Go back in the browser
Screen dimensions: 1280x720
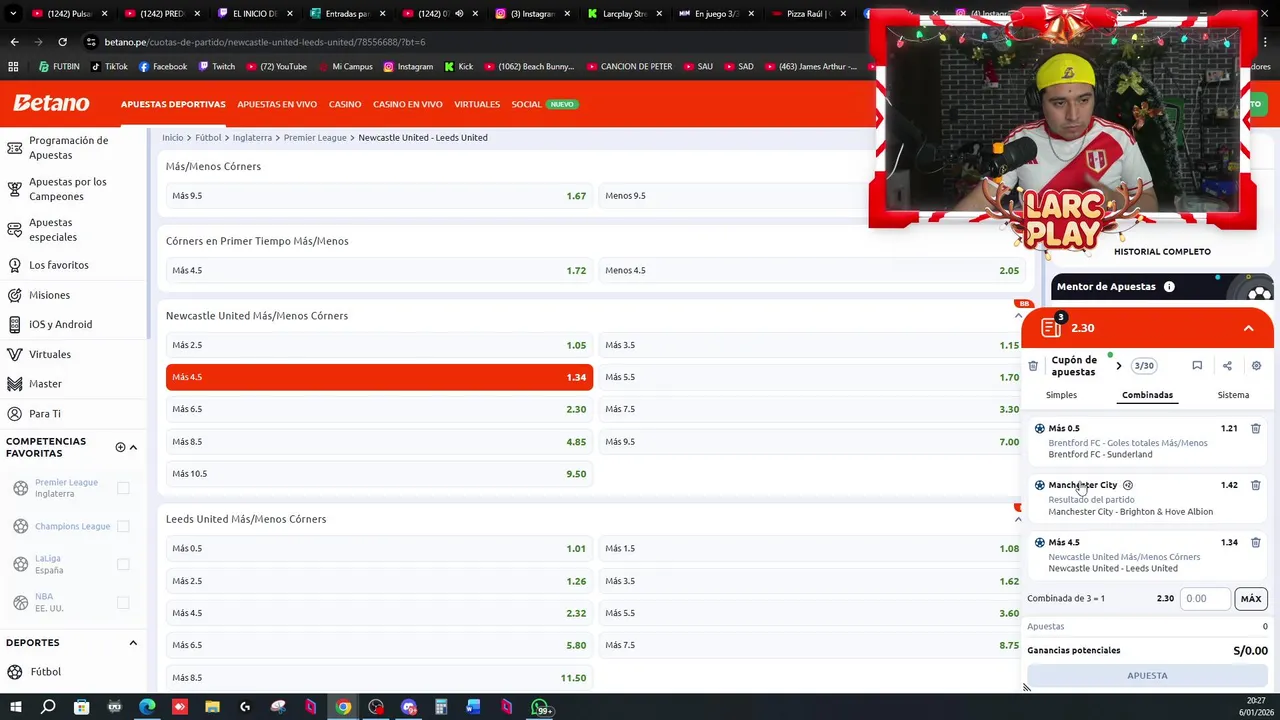[x=14, y=42]
